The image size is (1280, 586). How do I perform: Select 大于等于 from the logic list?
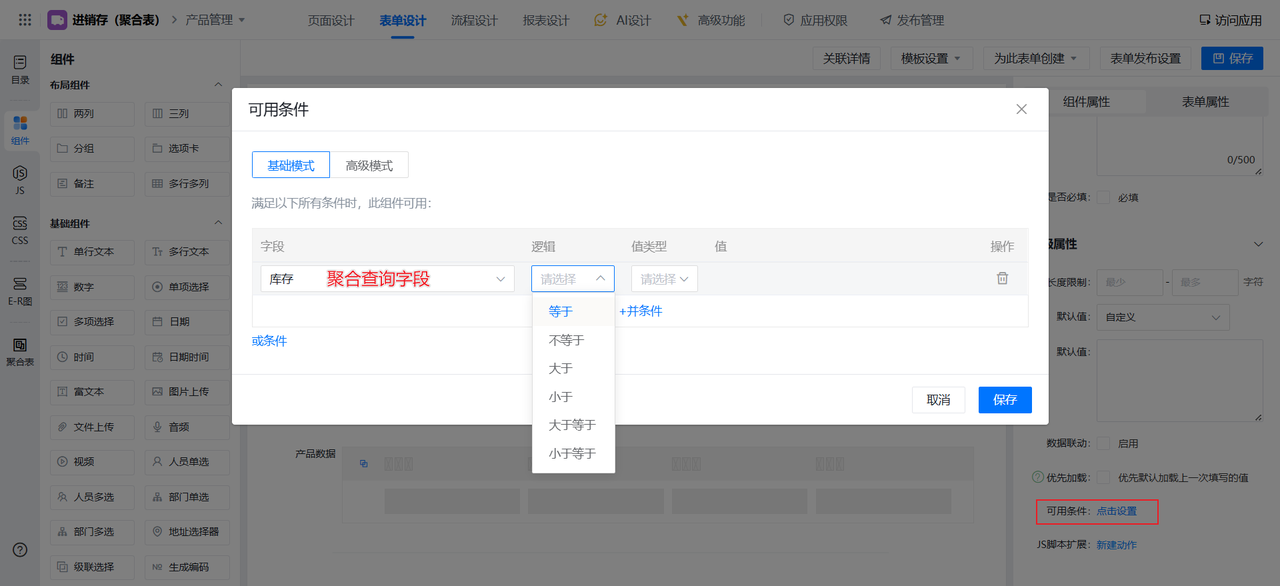pyautogui.click(x=572, y=425)
